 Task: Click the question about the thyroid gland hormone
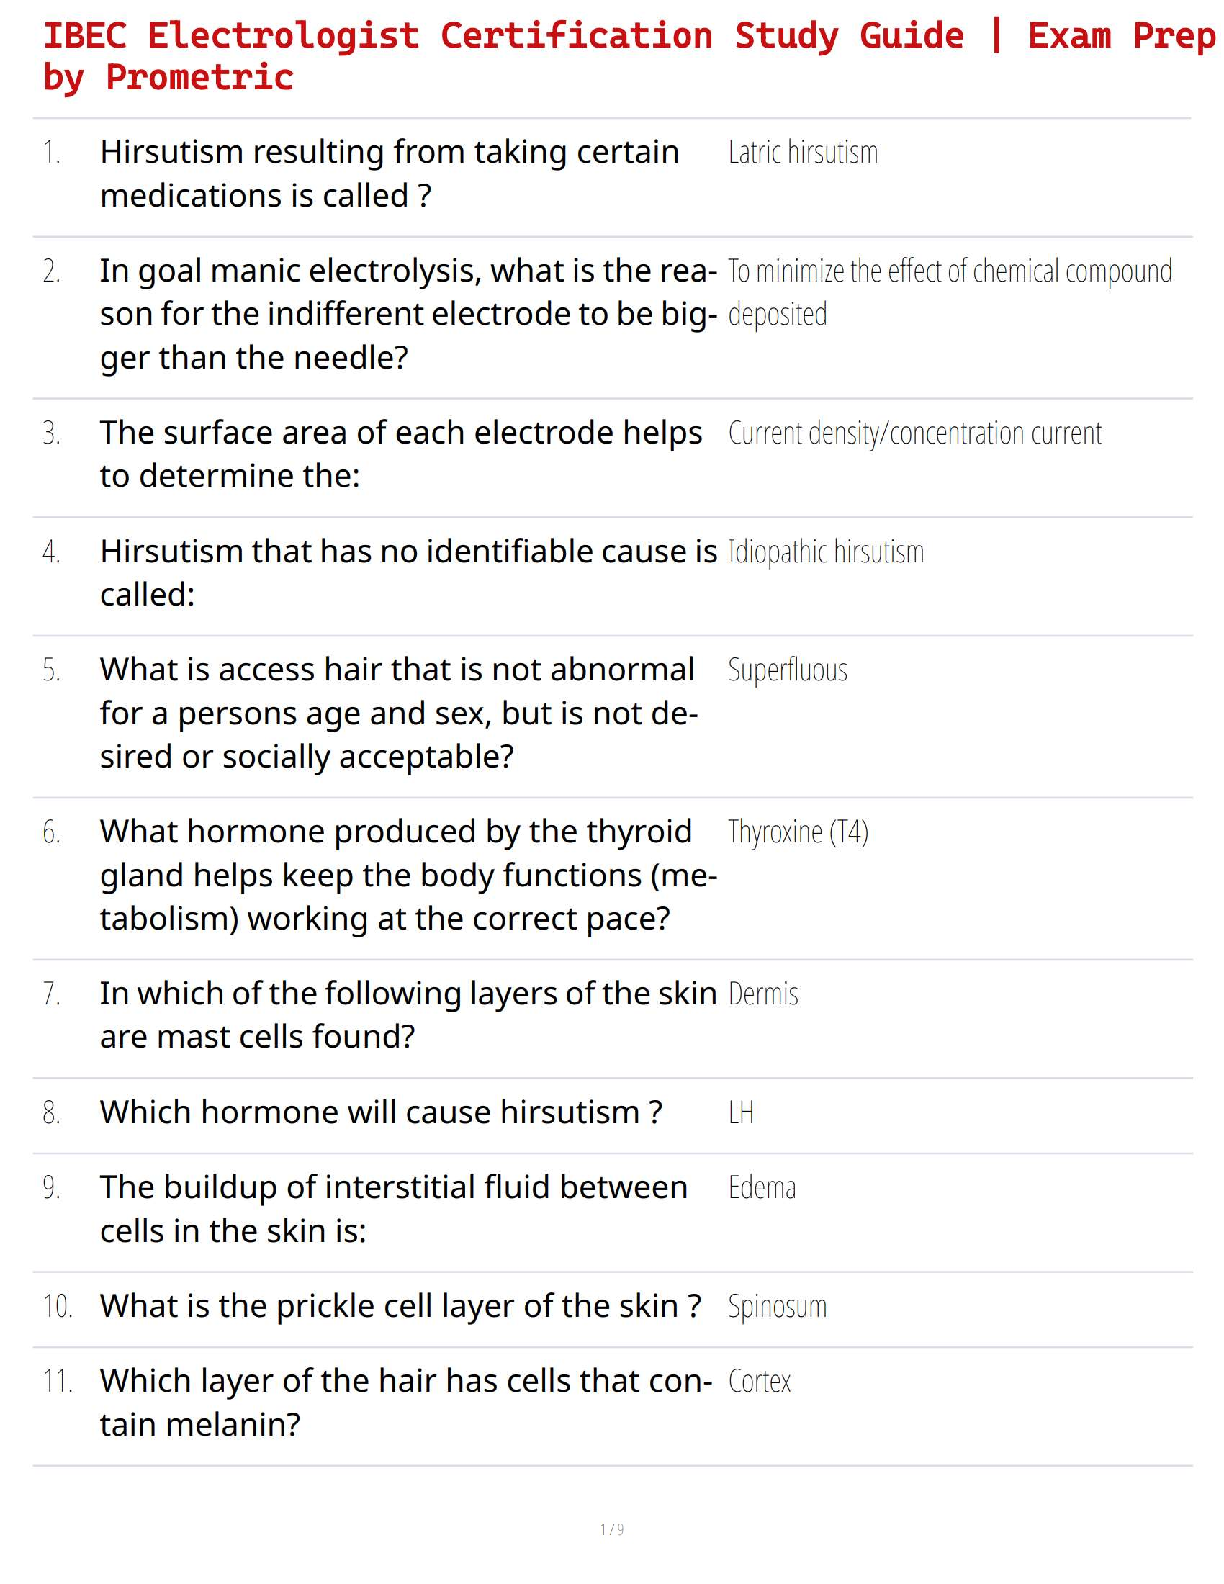[408, 875]
